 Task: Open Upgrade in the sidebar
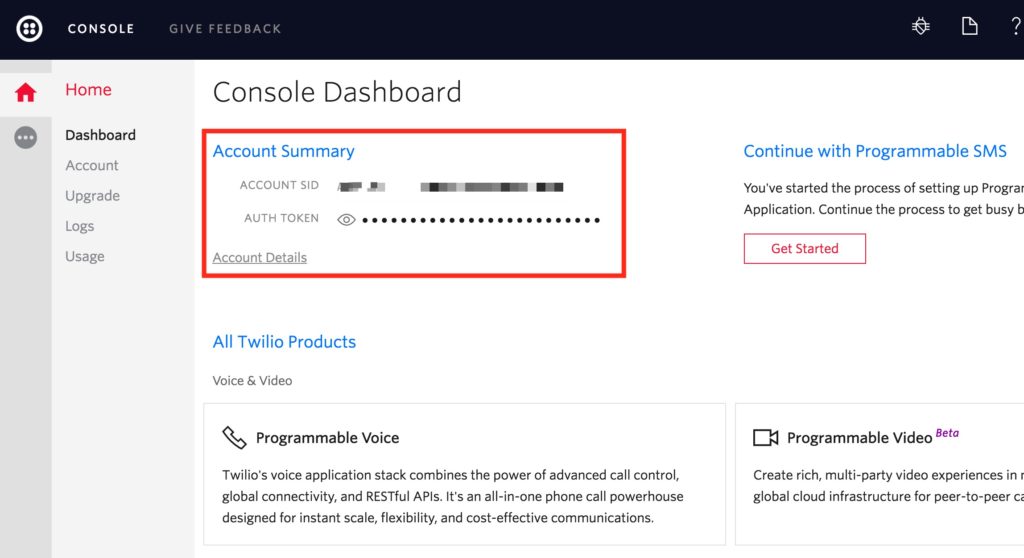(92, 196)
